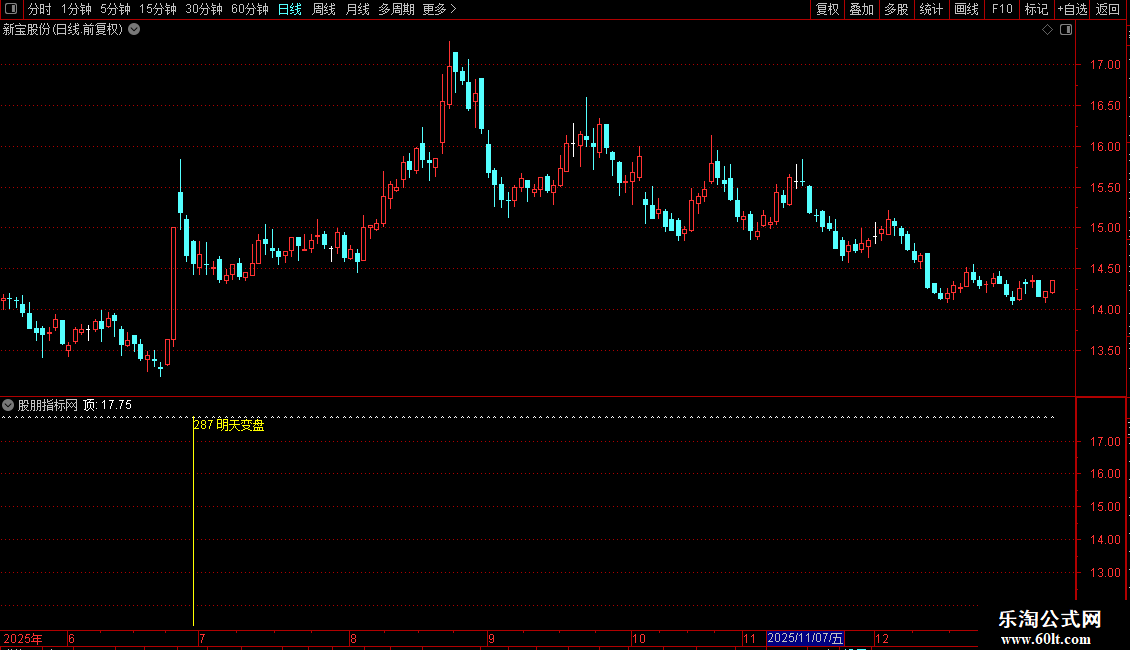This screenshot has width=1130, height=650.
Task: Switch to 周线 weekly chart
Action: (x=324, y=9)
